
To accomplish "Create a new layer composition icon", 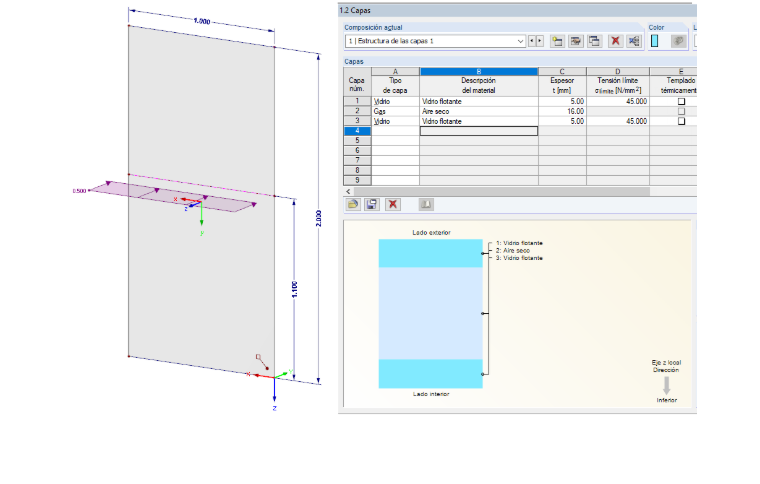I will pos(557,41).
